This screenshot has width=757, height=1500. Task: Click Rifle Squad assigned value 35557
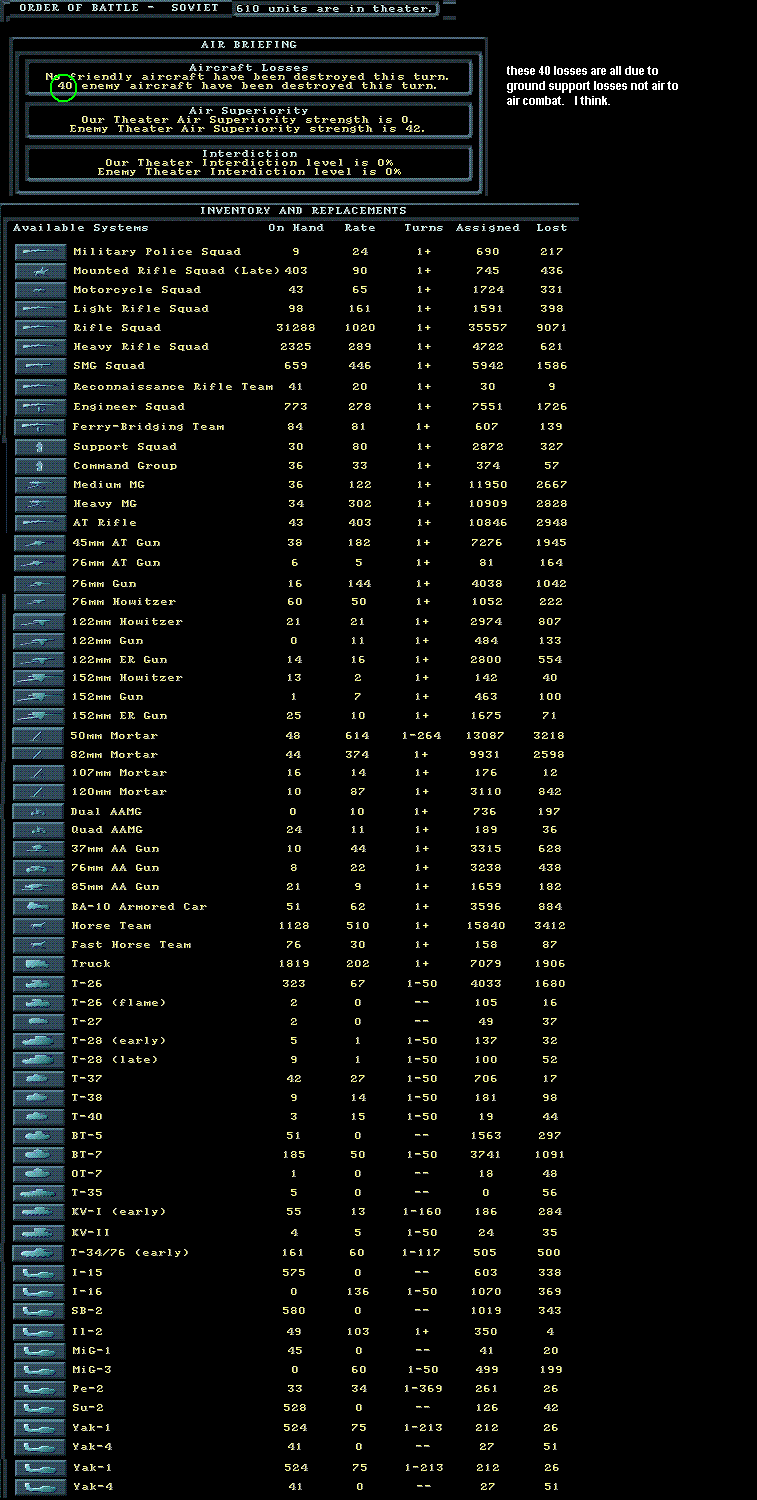[x=487, y=328]
